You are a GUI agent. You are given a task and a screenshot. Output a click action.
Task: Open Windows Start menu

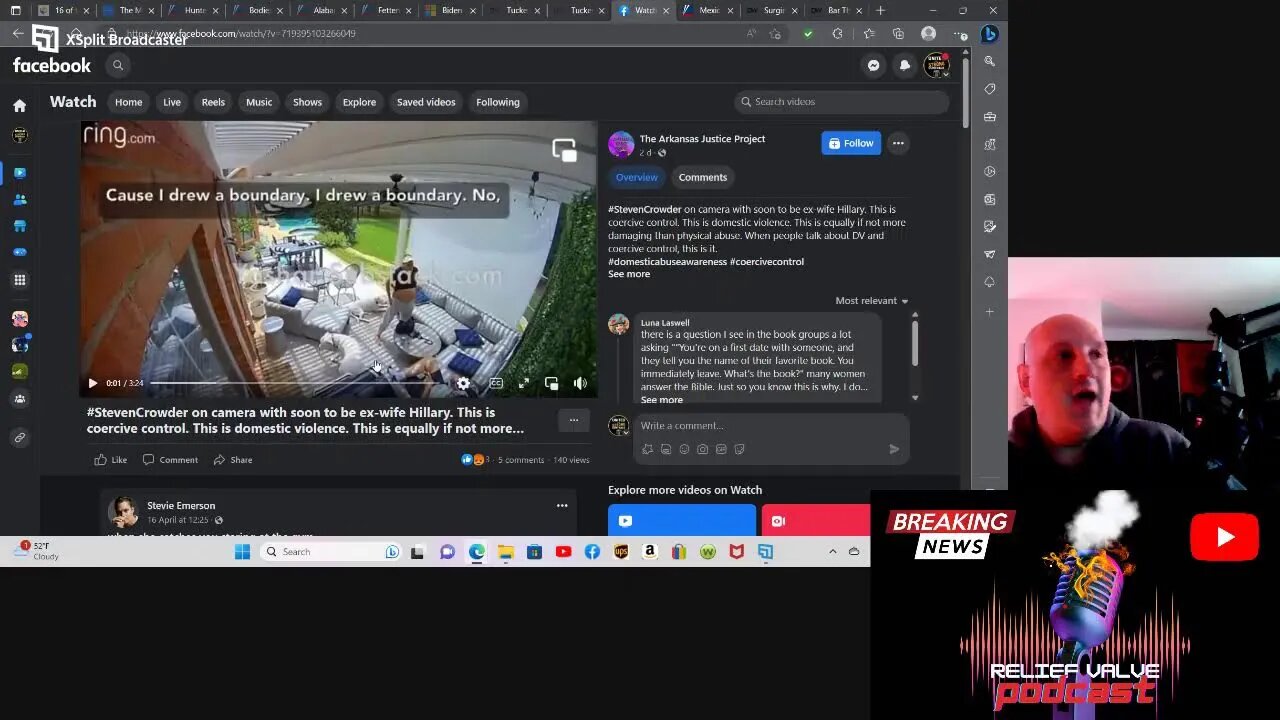tap(242, 552)
